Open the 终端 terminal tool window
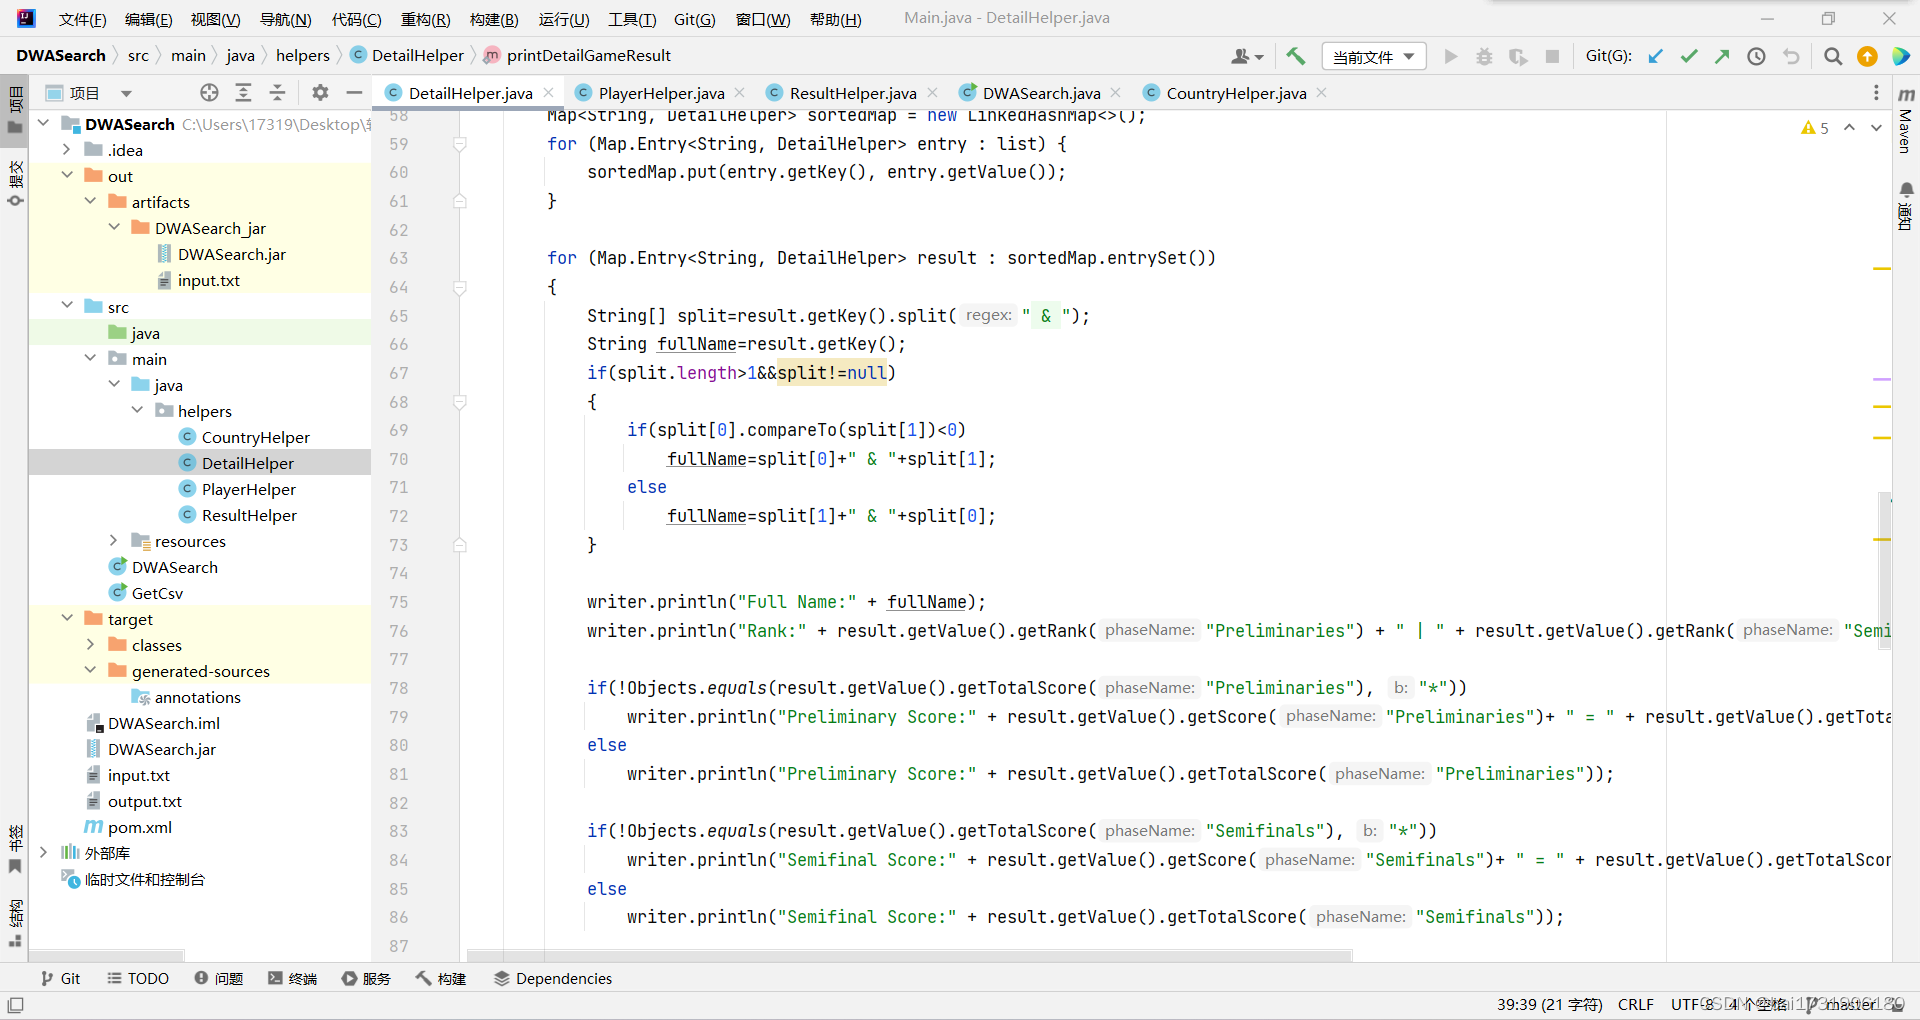1920x1020 pixels. coord(292,978)
